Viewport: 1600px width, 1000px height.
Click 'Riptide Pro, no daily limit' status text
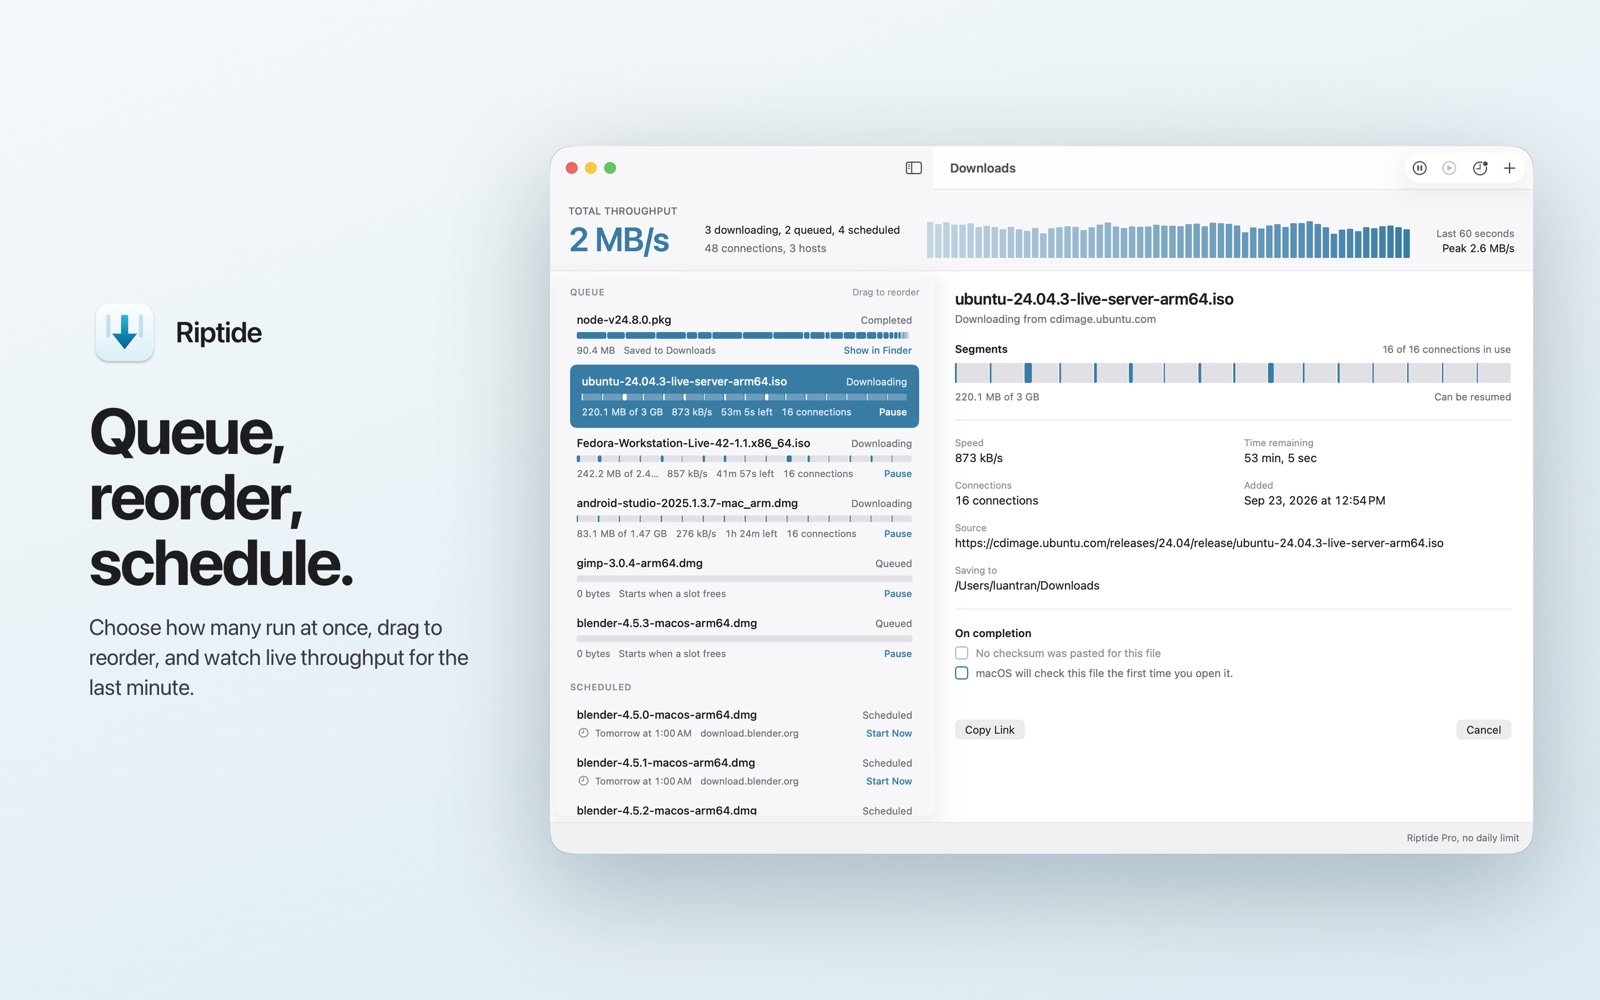pos(1462,838)
